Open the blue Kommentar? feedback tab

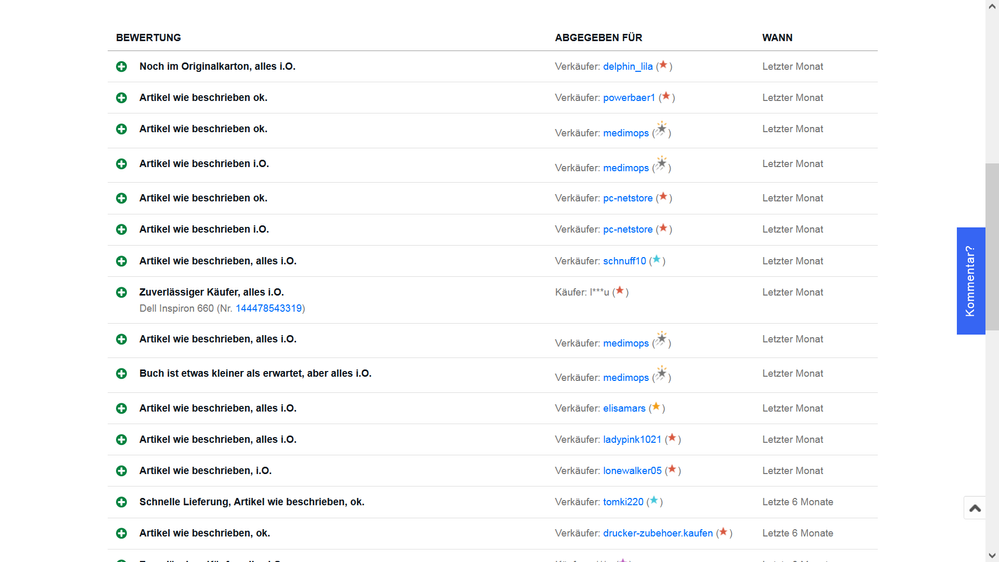970,281
